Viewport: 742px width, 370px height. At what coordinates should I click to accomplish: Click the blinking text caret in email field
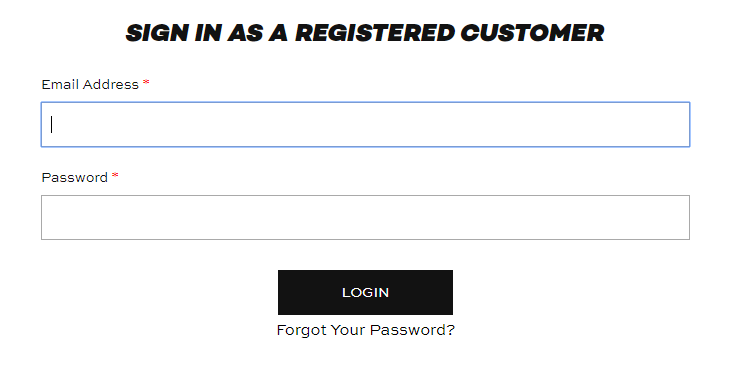click(52, 124)
